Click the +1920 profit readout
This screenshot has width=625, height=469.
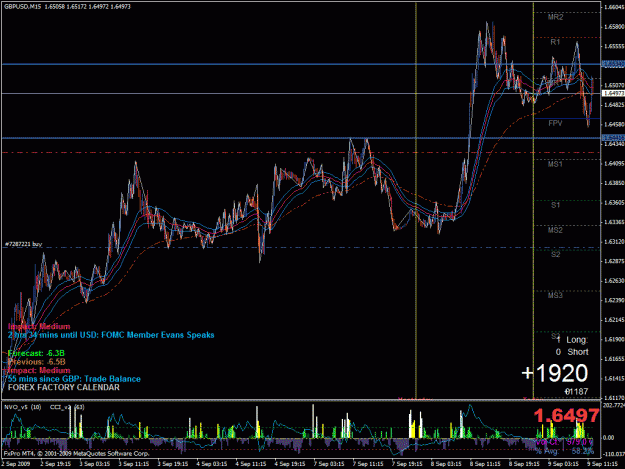tap(554, 373)
